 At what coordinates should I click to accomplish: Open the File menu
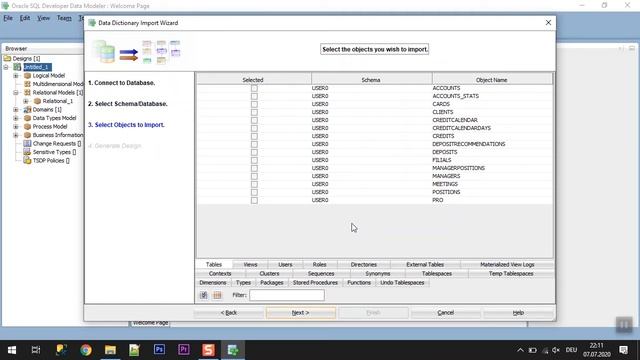pos(8,18)
